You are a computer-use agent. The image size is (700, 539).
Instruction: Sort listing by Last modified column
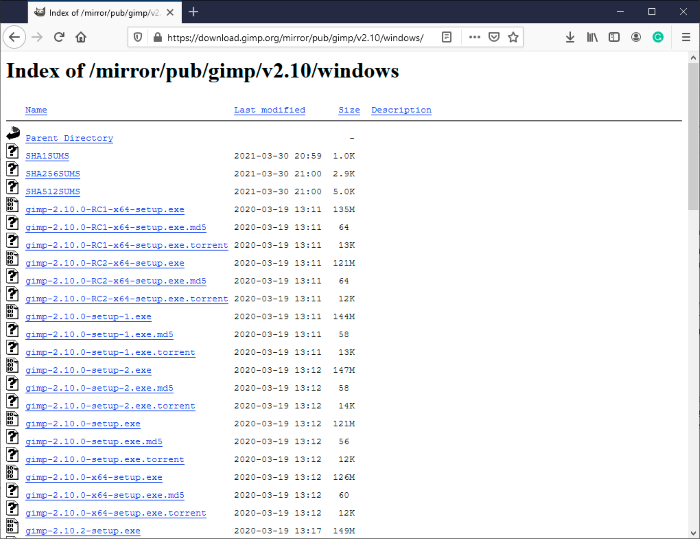coord(270,110)
